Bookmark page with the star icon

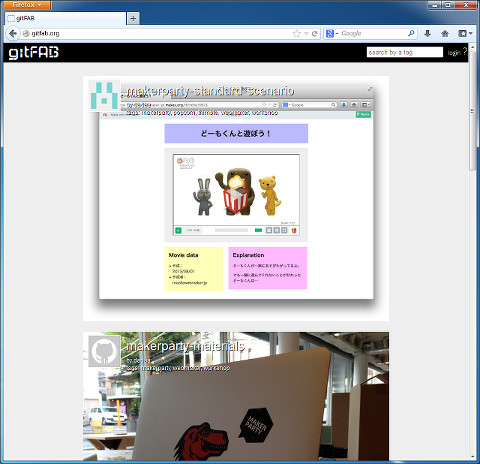pos(296,34)
